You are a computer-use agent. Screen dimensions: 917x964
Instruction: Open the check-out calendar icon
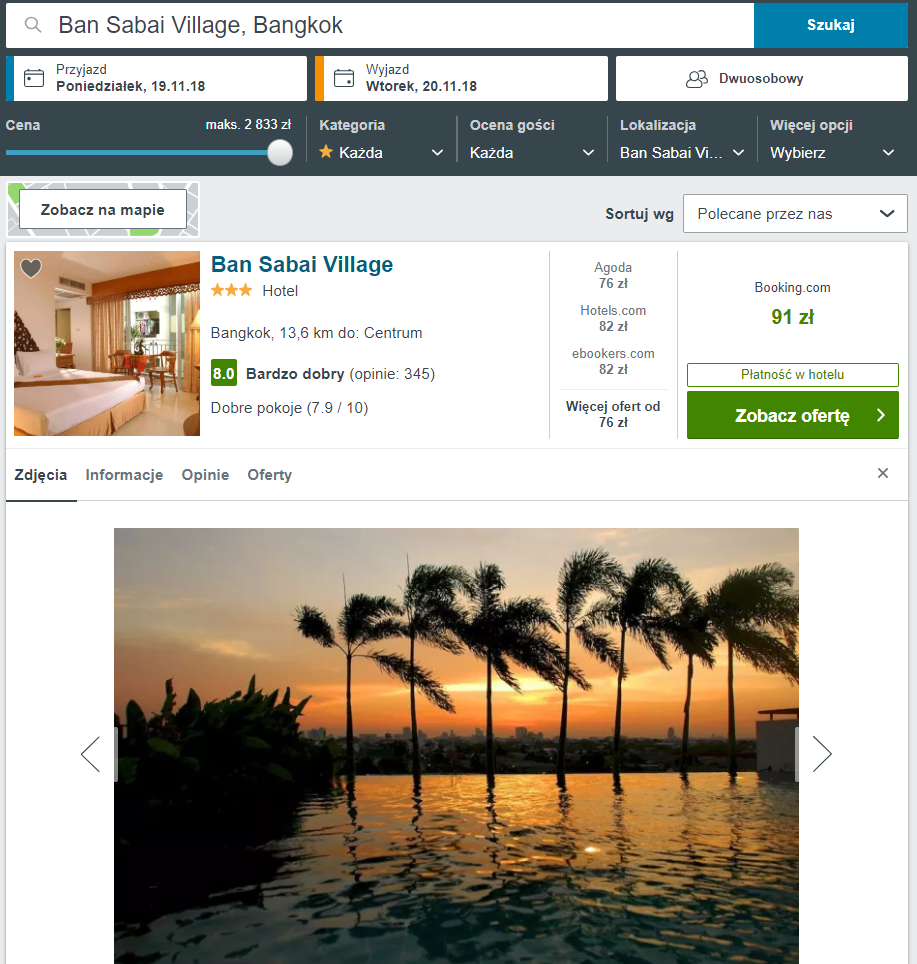point(344,78)
